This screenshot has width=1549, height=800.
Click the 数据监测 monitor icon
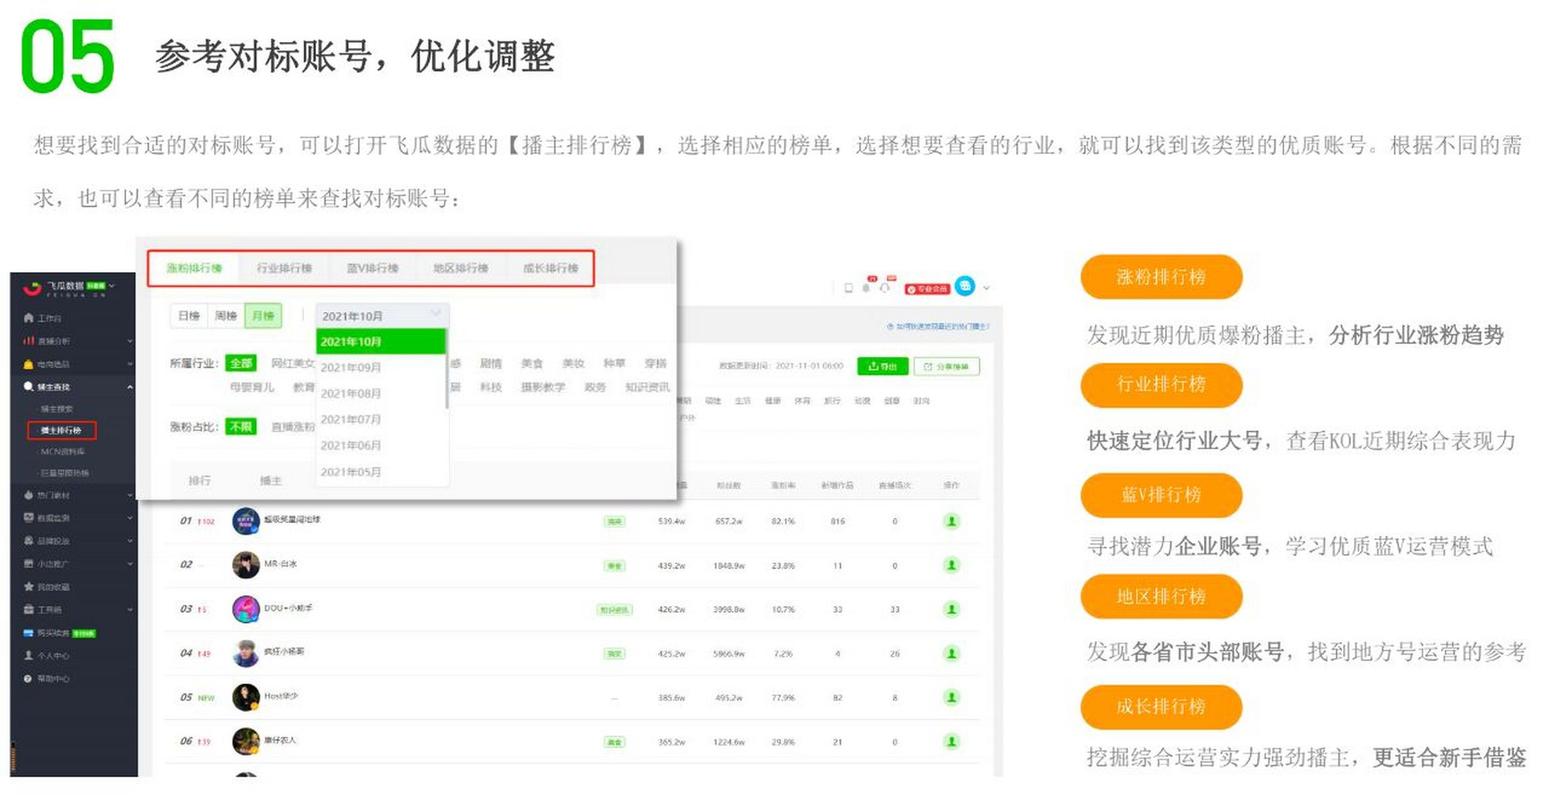(x=28, y=518)
